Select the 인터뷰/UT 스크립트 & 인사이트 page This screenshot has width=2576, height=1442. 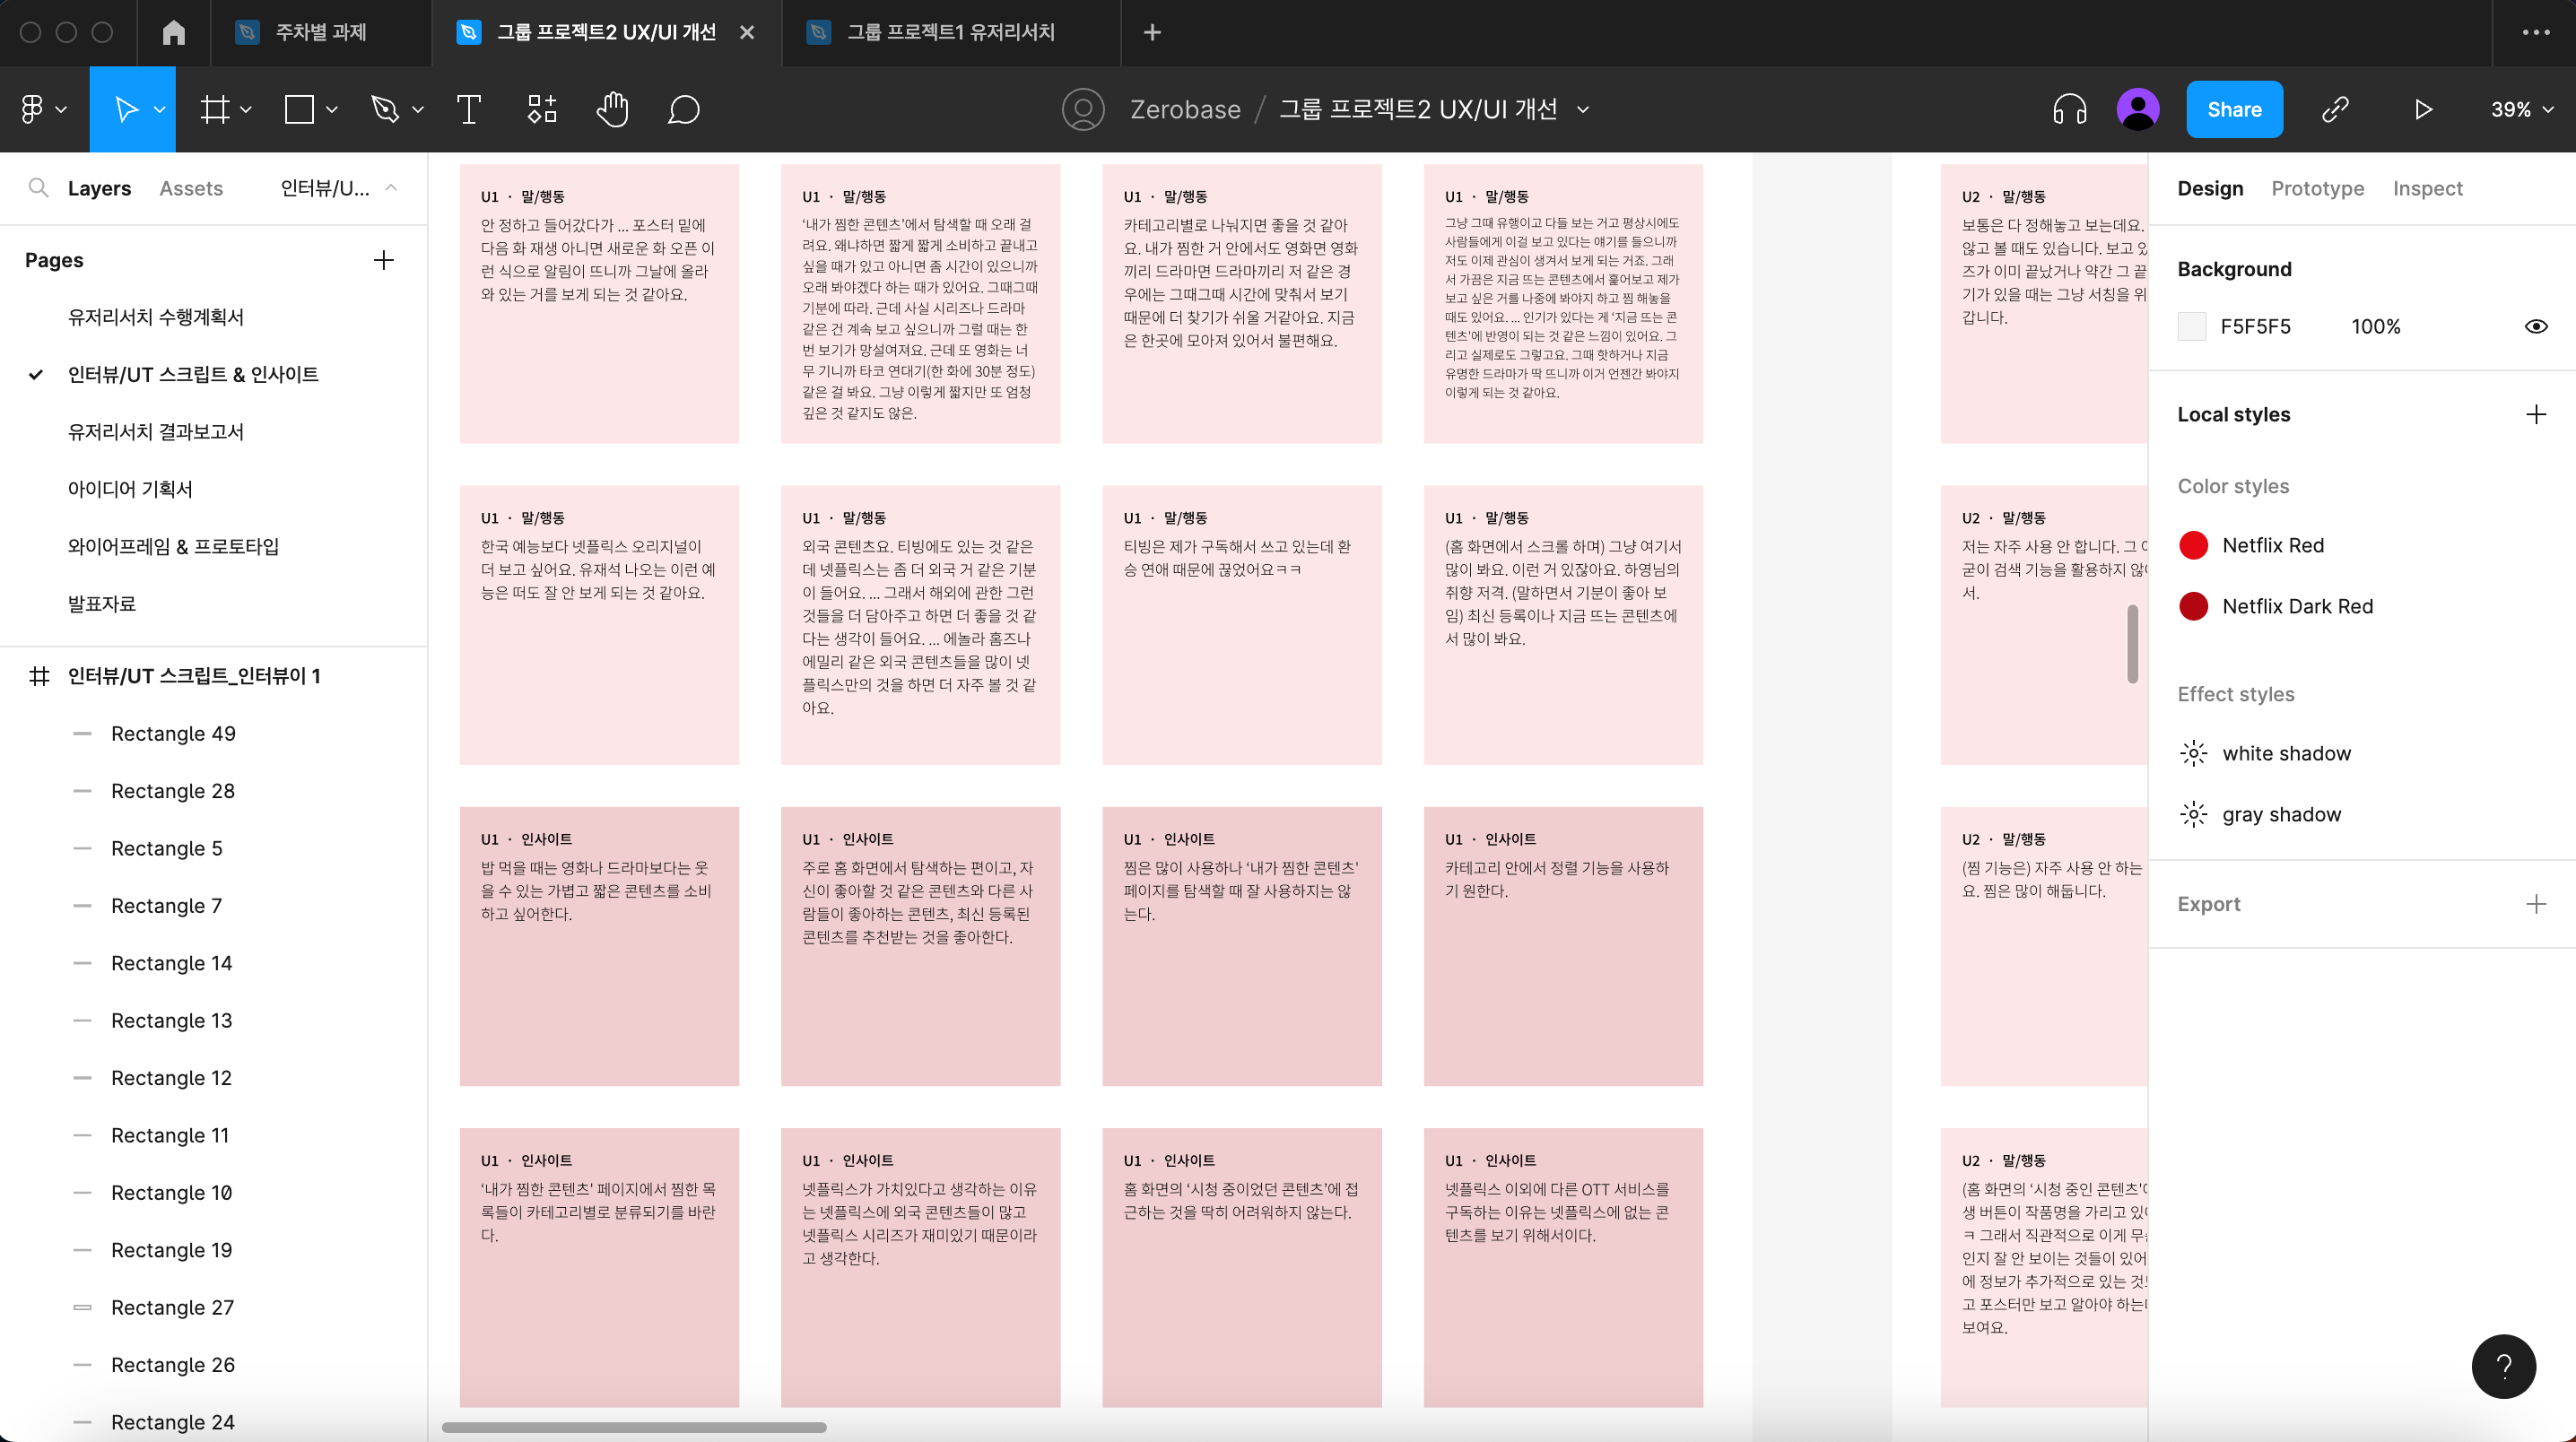pyautogui.click(x=193, y=374)
